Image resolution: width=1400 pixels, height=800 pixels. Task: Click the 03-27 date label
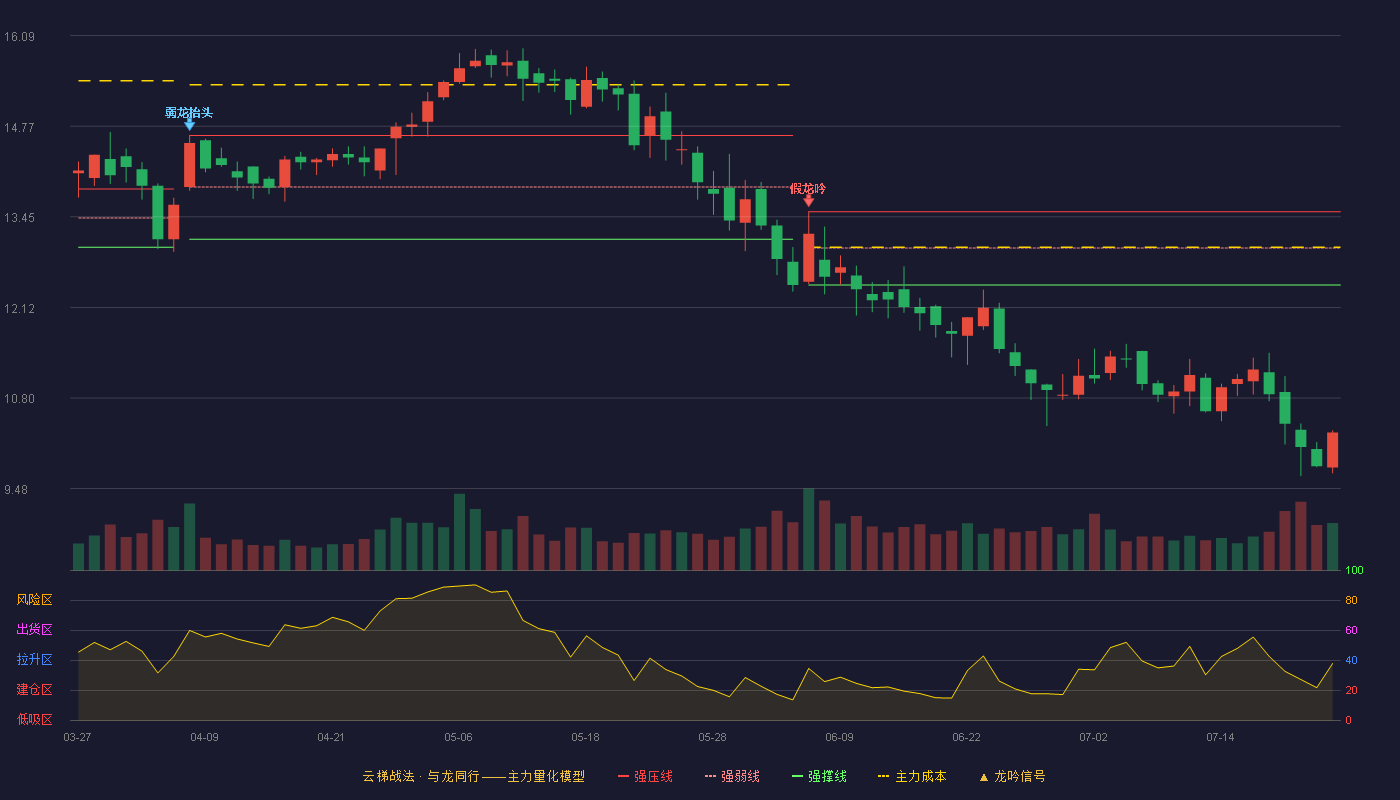[x=77, y=737]
